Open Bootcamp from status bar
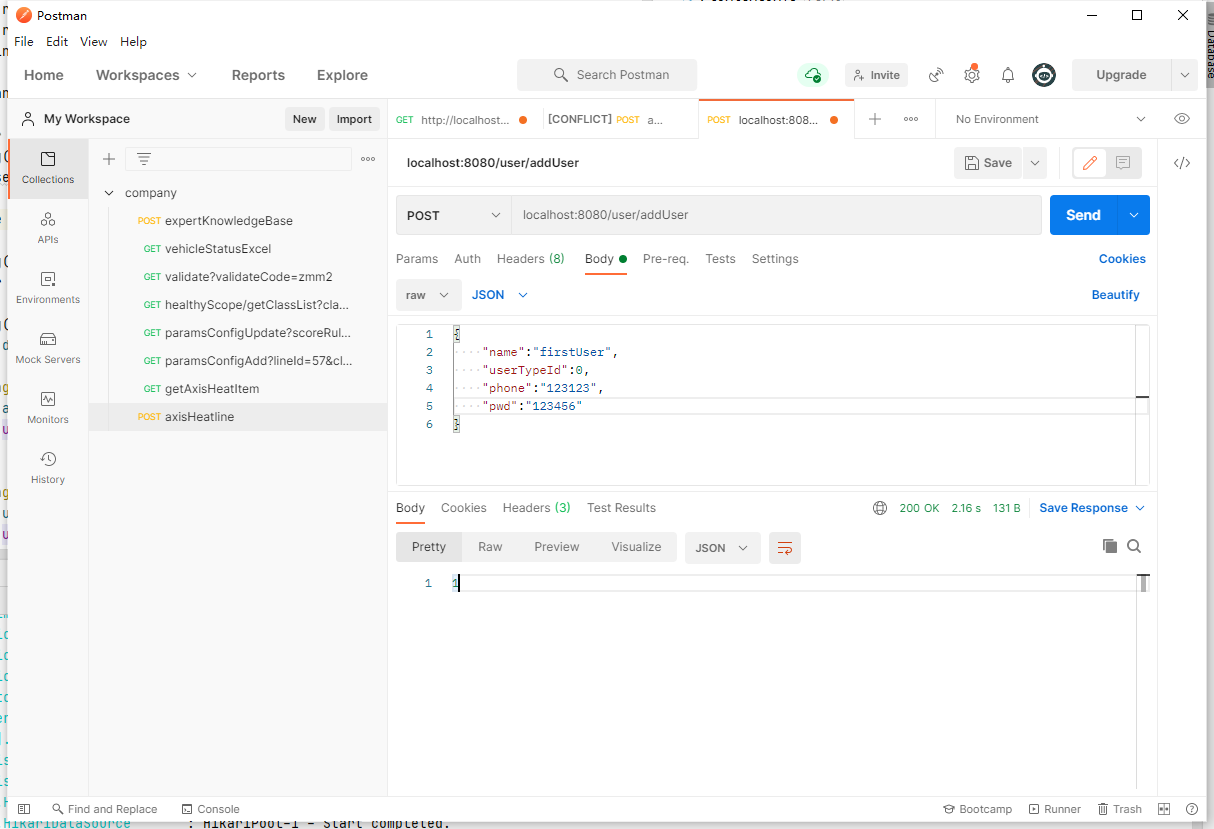Image resolution: width=1214 pixels, height=829 pixels. [x=977, y=809]
